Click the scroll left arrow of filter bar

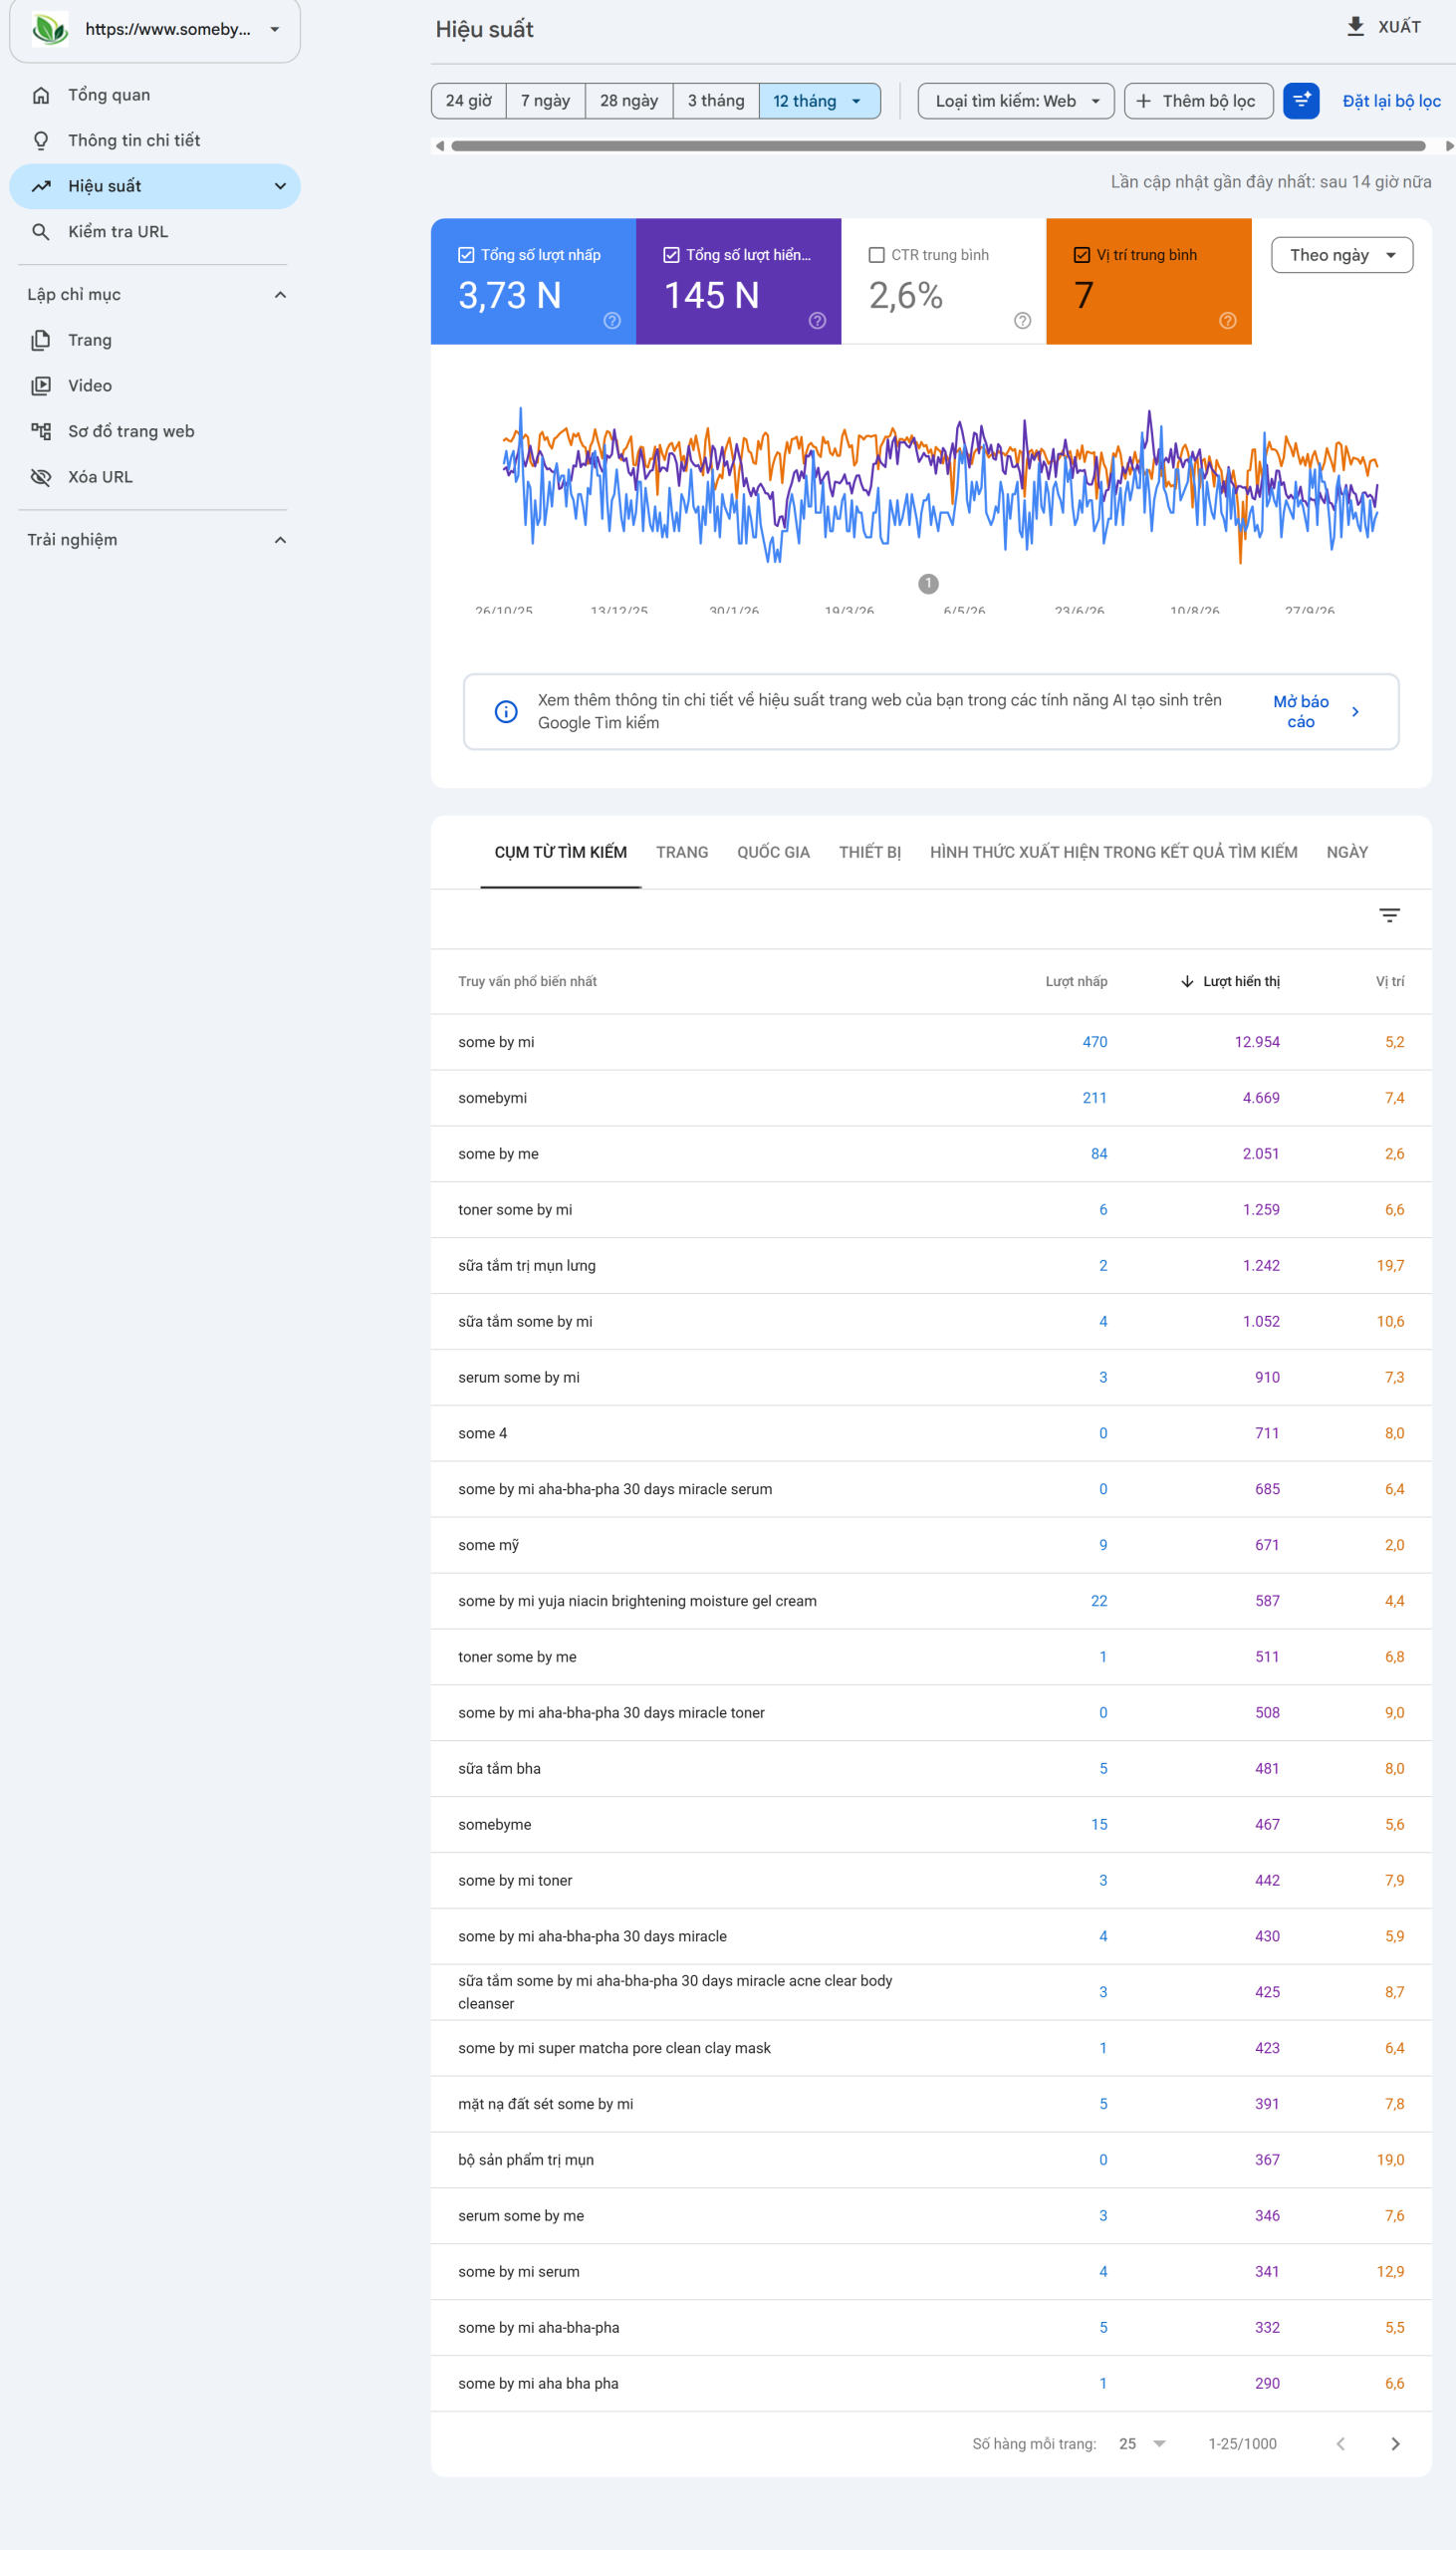click(x=439, y=146)
